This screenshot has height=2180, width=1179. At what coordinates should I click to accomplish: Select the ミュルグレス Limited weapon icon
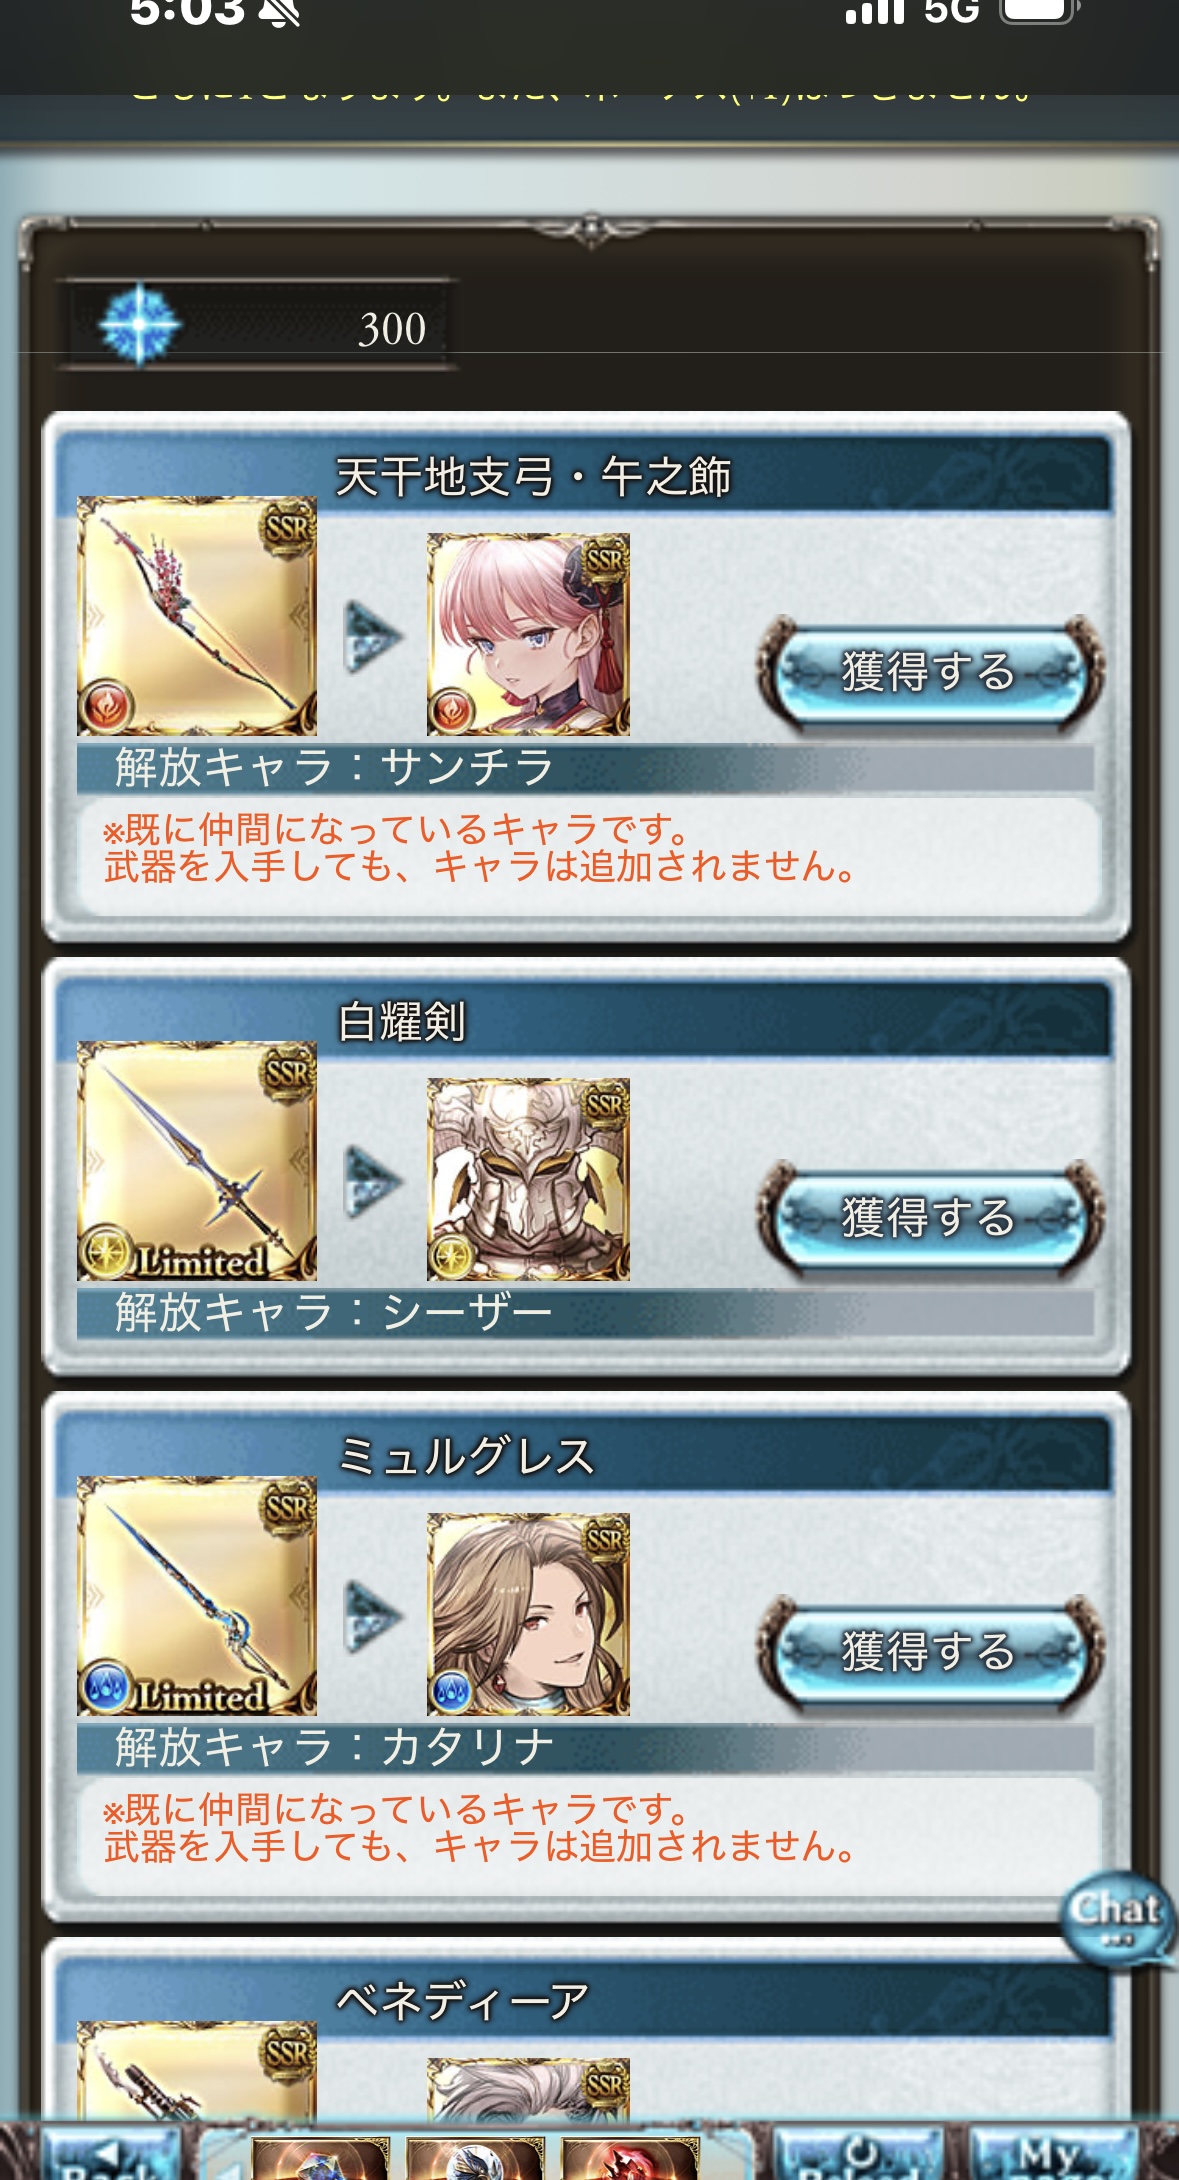[197, 1596]
